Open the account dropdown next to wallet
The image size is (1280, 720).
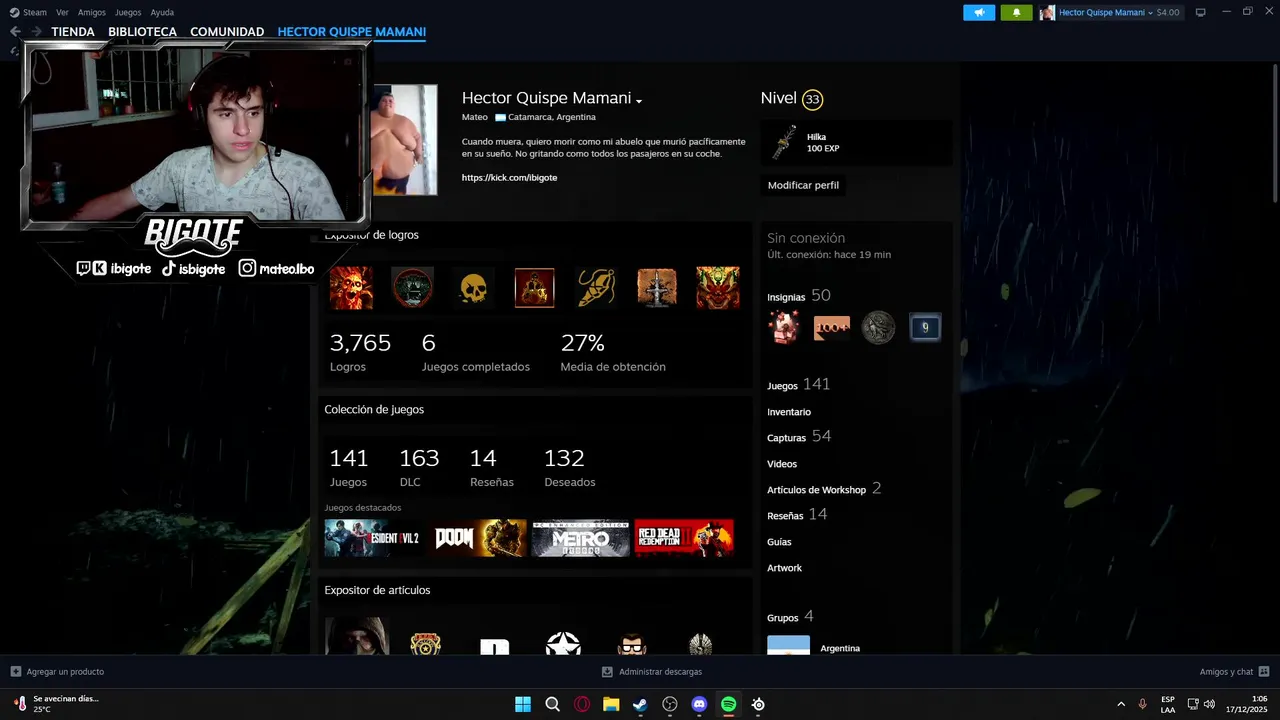[1150, 13]
